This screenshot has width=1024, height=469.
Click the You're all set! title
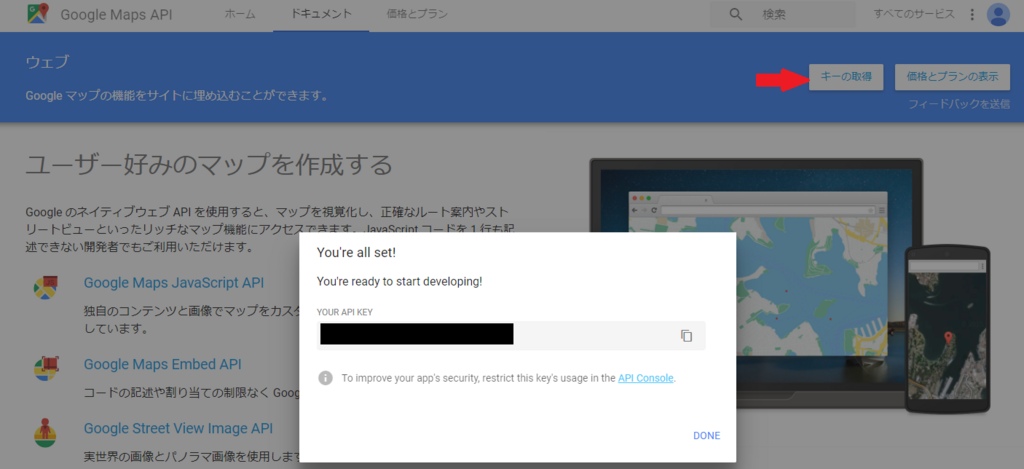356,251
